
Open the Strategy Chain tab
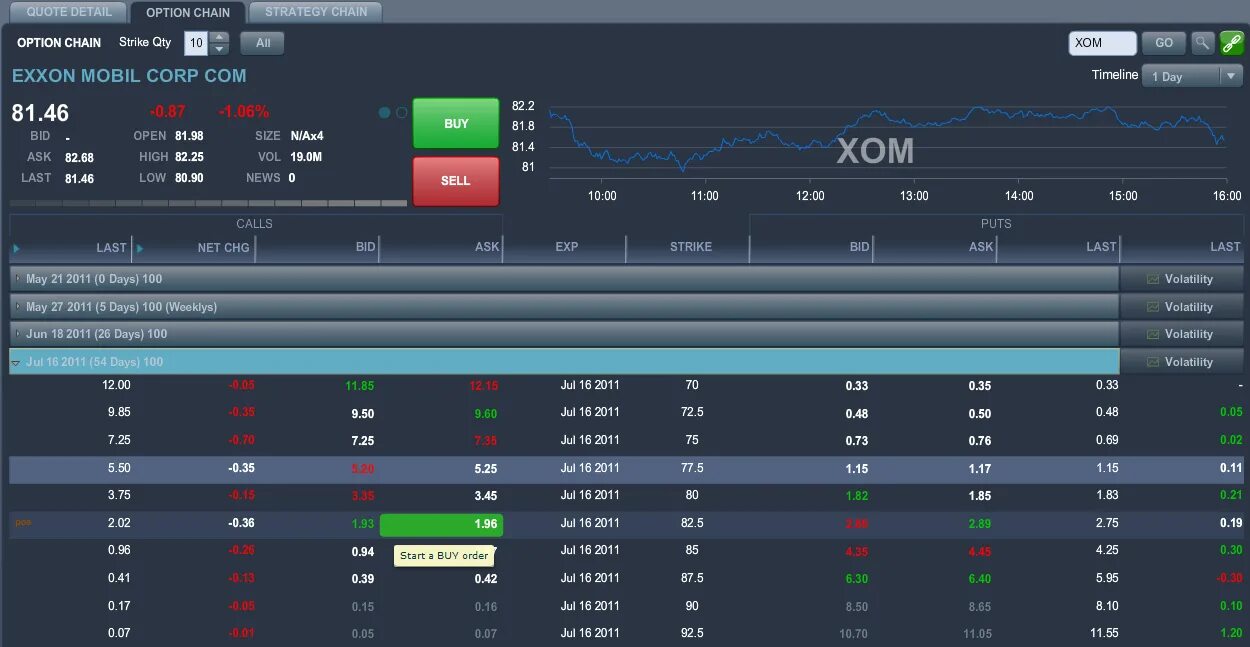(316, 12)
